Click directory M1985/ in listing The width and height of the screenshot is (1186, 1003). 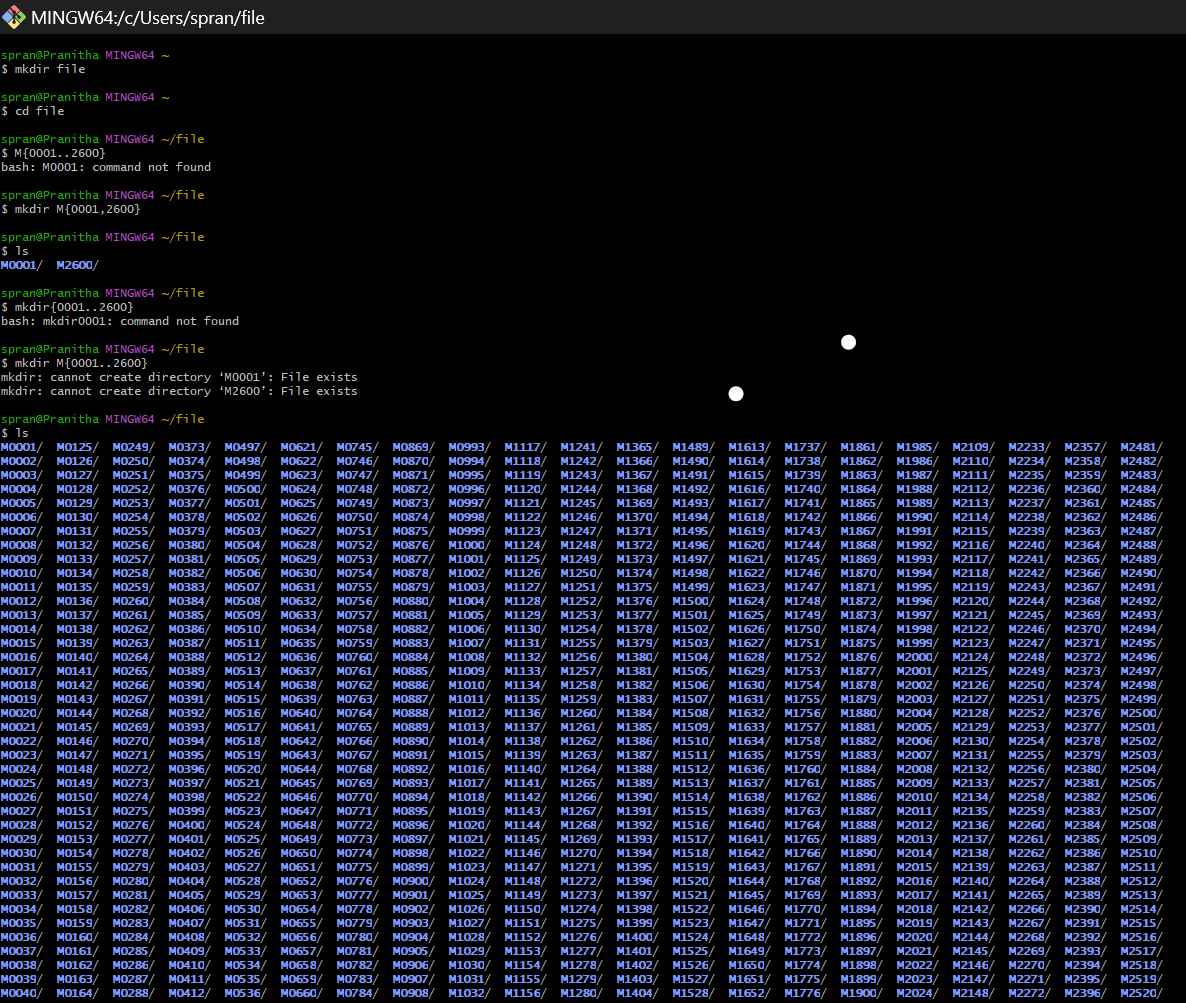pyautogui.click(x=917, y=447)
